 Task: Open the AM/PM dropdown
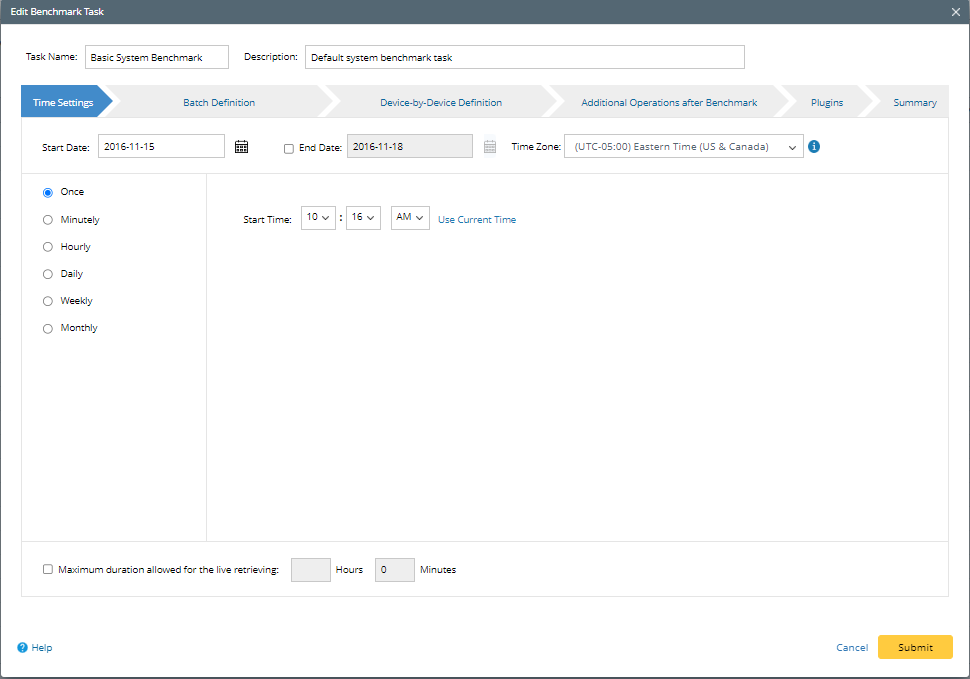pos(410,218)
